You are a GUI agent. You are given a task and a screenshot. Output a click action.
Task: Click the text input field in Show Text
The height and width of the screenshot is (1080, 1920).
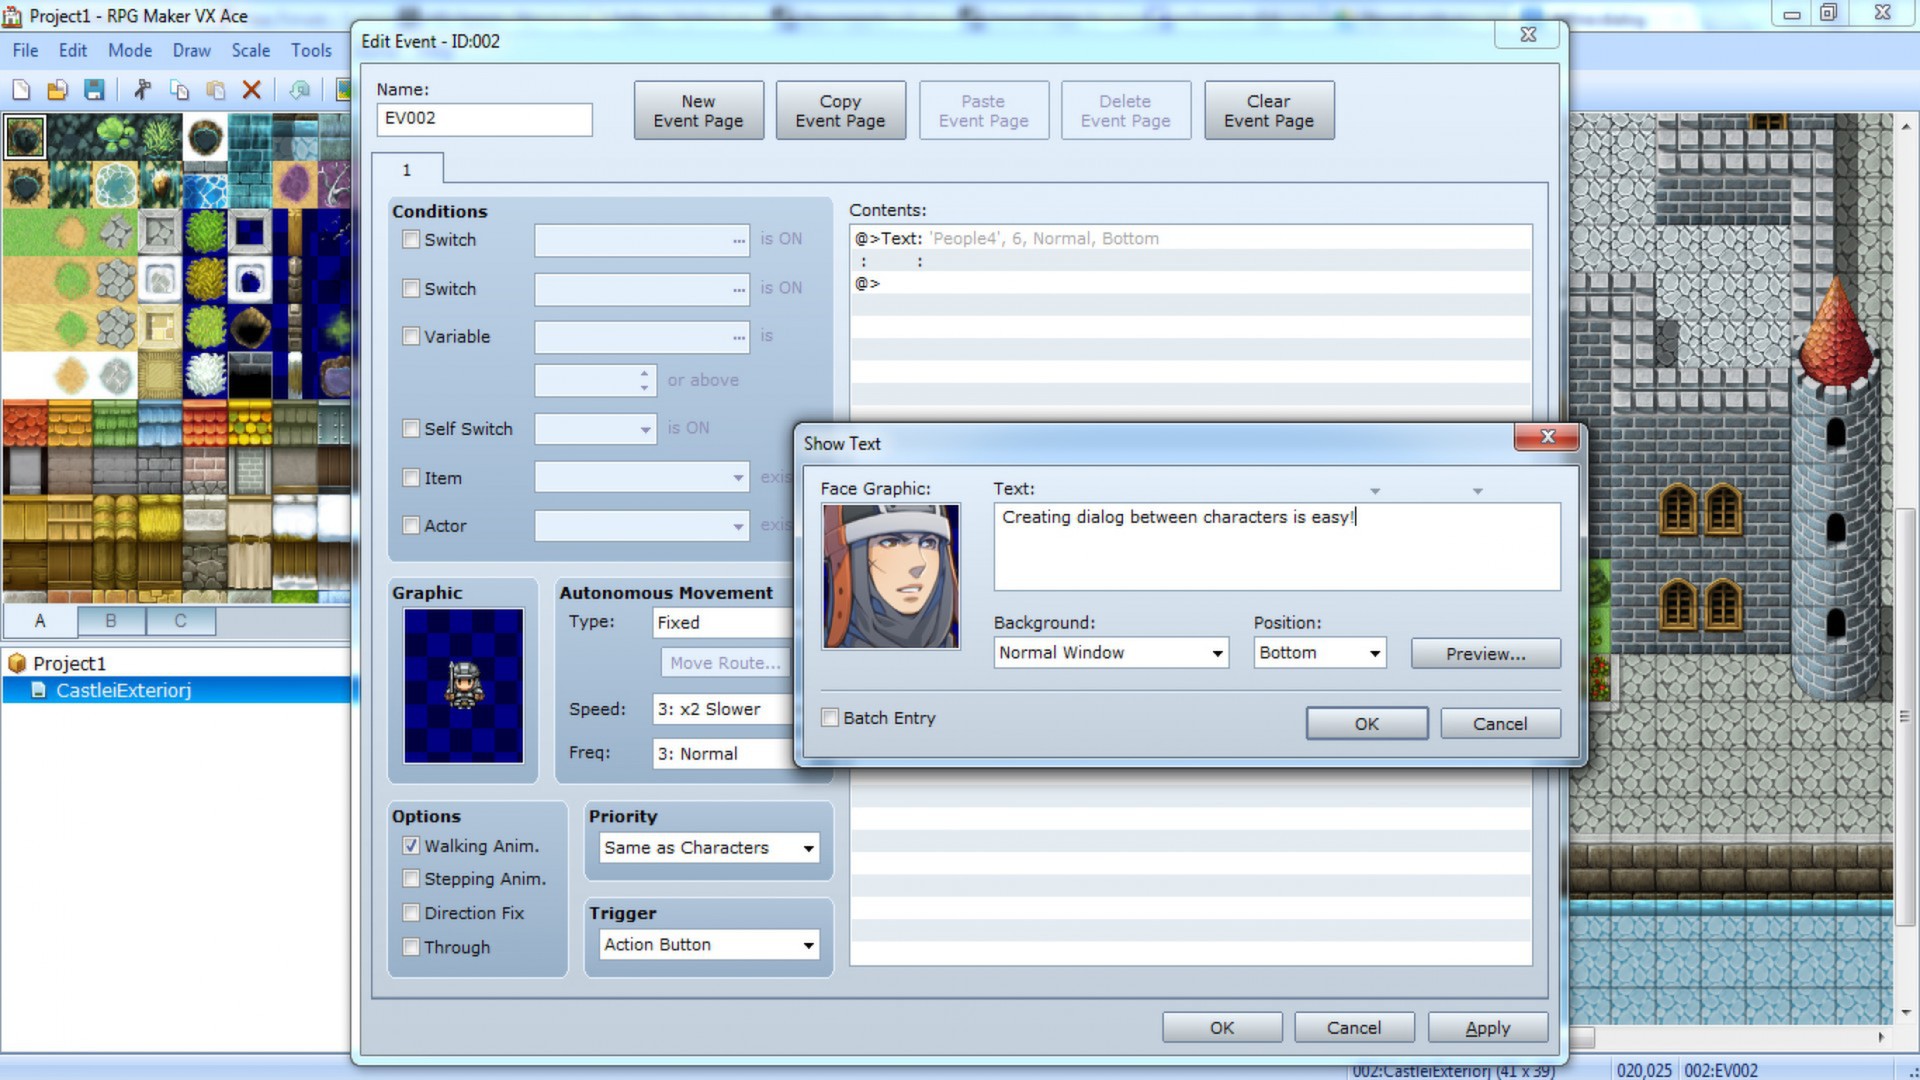pyautogui.click(x=1276, y=543)
